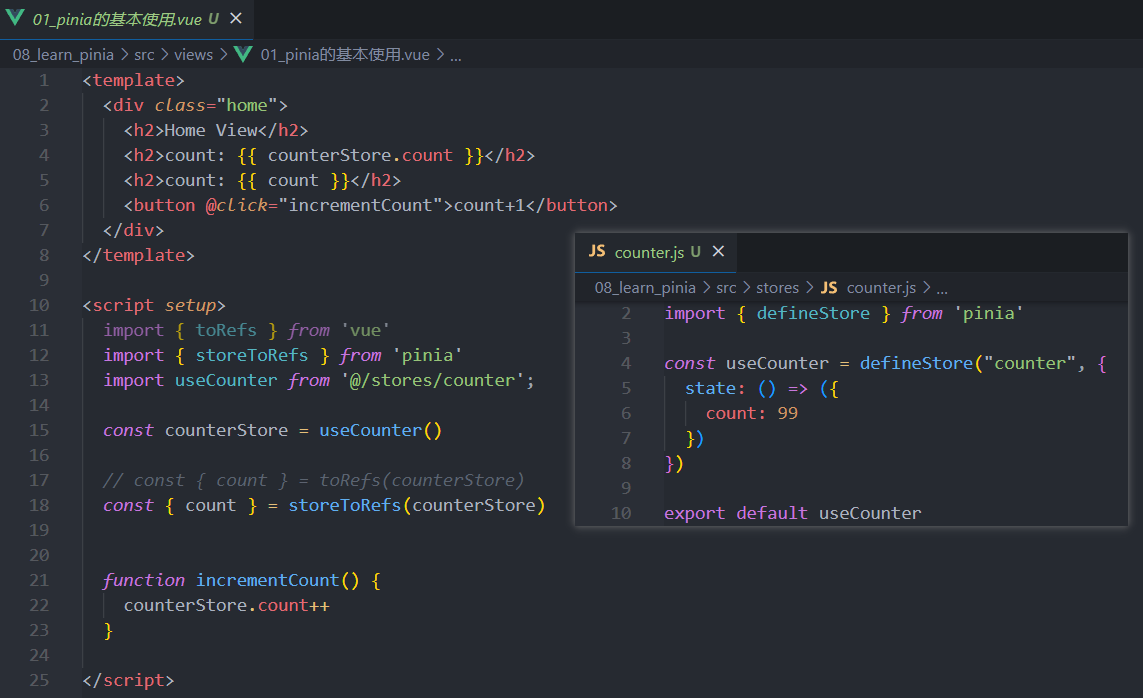The width and height of the screenshot is (1143, 698).
Task: Click the opening template tag
Action: click(x=133, y=80)
